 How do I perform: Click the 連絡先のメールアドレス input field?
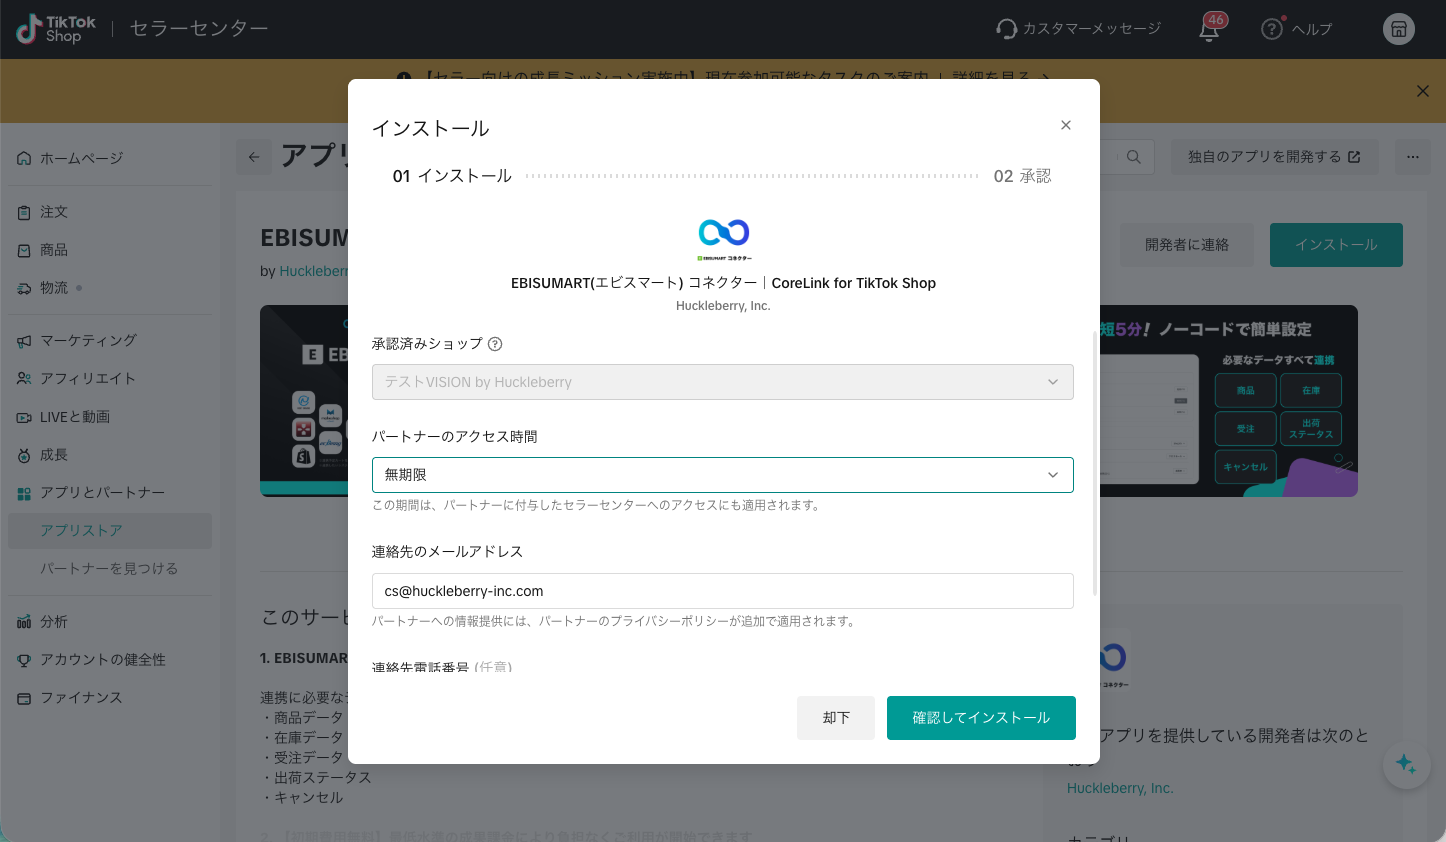(x=723, y=591)
